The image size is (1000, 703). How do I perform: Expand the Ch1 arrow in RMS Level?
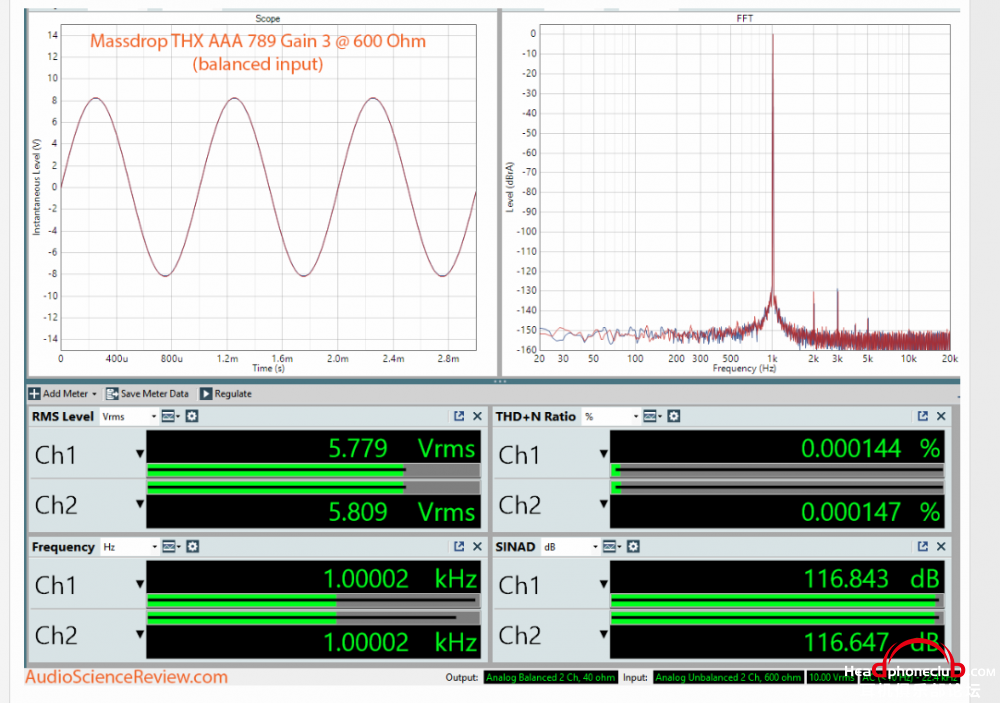click(x=140, y=454)
